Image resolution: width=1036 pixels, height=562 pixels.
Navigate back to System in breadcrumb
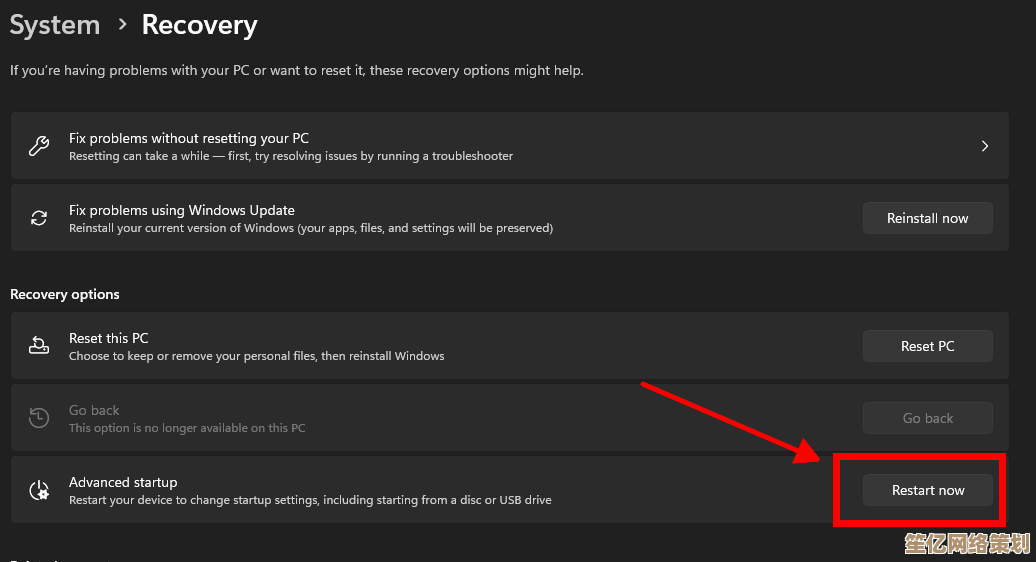[x=55, y=25]
